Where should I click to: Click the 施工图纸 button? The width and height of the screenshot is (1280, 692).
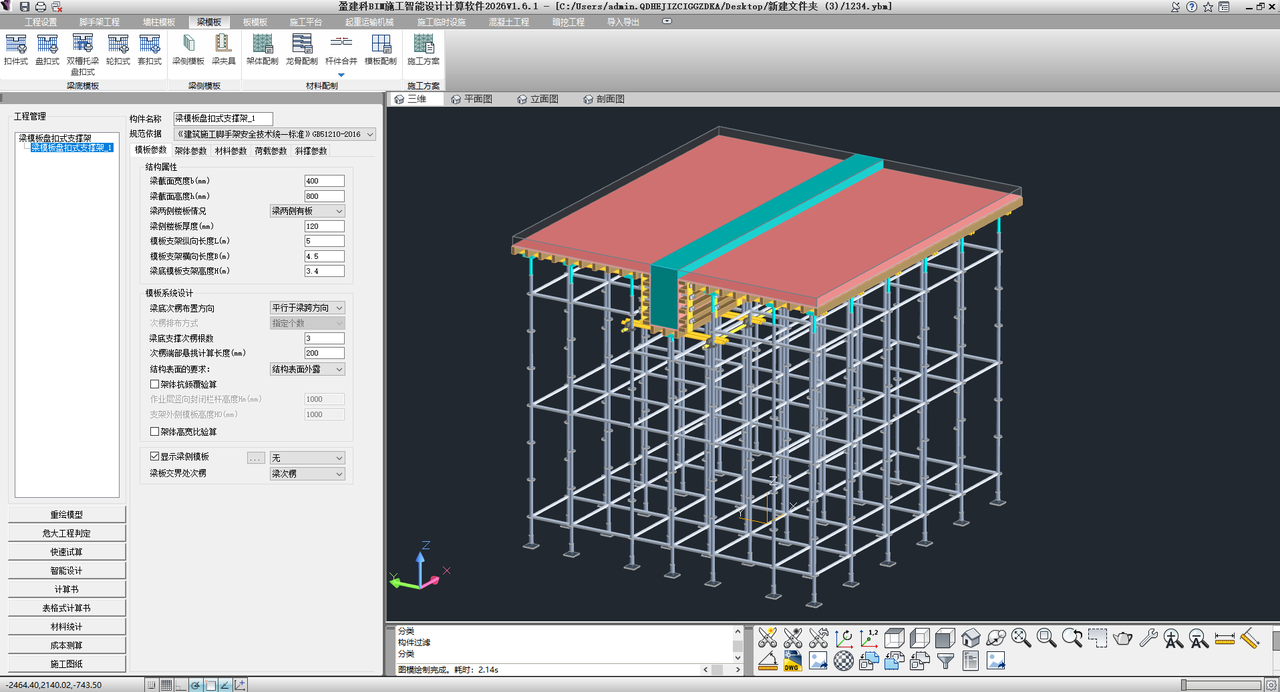click(68, 664)
